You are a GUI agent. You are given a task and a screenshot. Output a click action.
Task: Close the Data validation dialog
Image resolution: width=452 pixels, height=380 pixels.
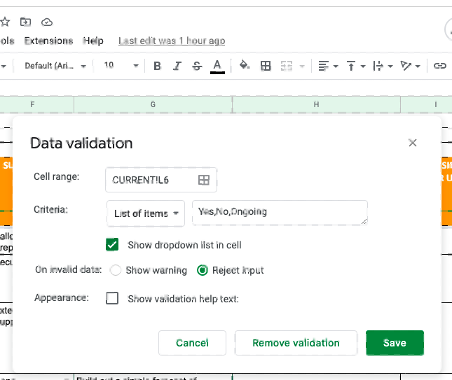412,143
